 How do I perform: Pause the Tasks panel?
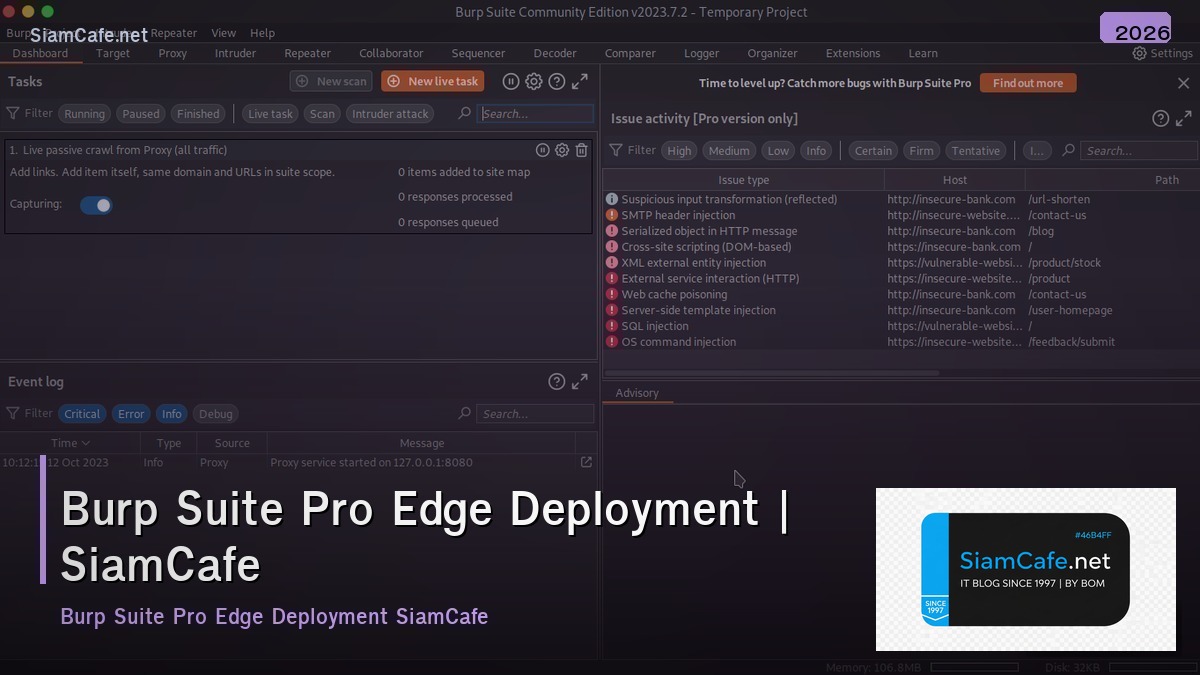tap(511, 81)
